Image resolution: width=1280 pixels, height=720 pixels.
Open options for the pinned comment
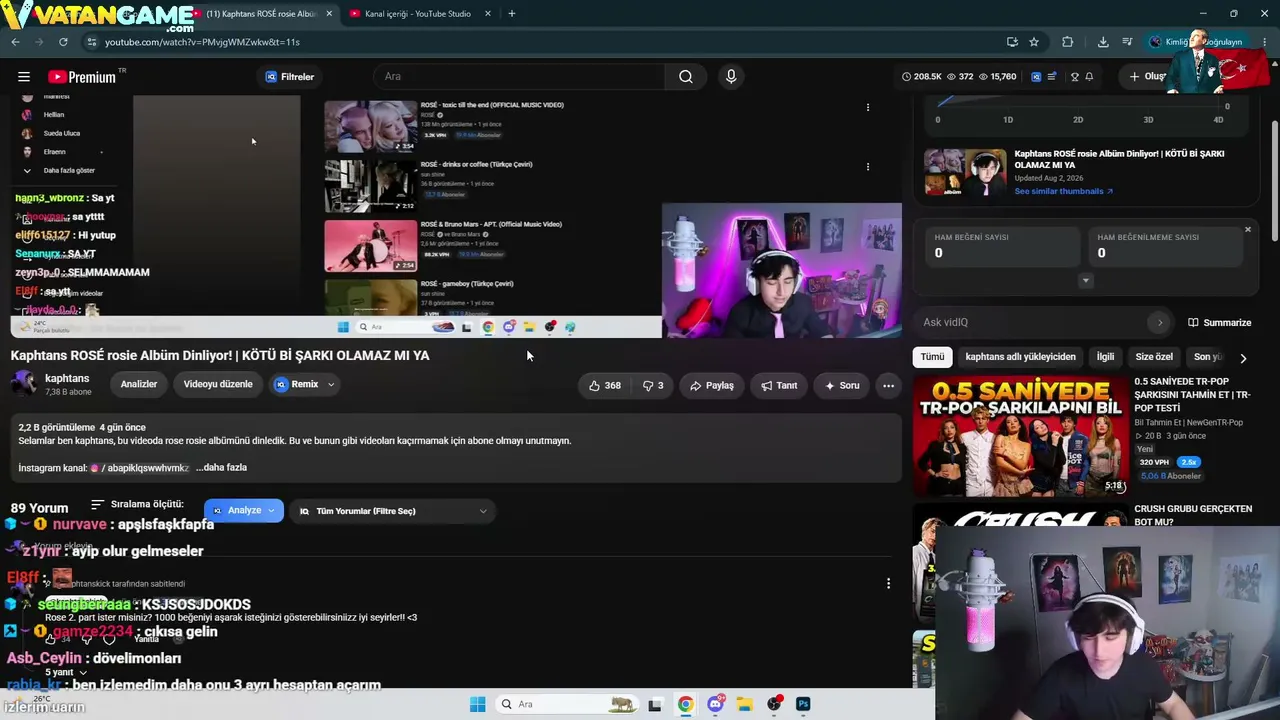888,583
